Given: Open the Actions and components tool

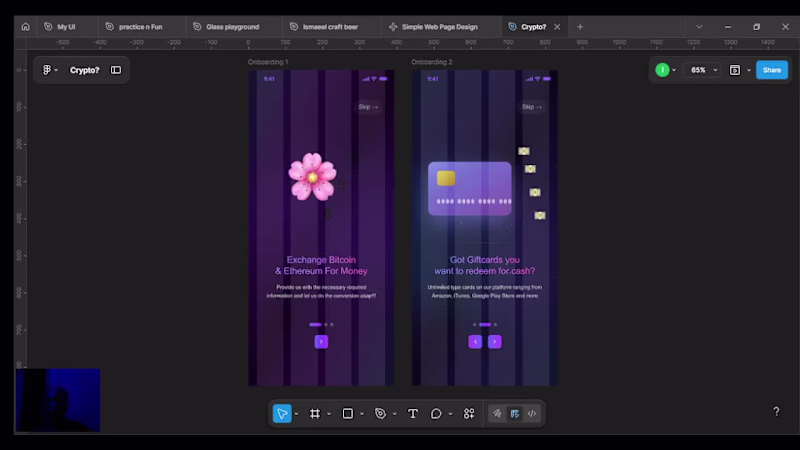Looking at the screenshot, I should coord(469,413).
